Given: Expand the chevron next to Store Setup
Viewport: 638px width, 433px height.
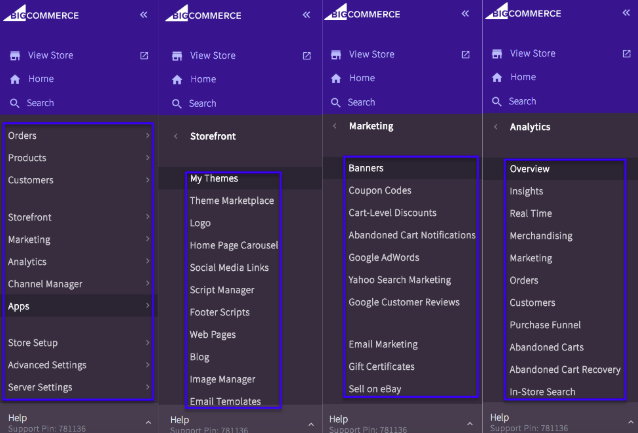Looking at the screenshot, I should [148, 342].
